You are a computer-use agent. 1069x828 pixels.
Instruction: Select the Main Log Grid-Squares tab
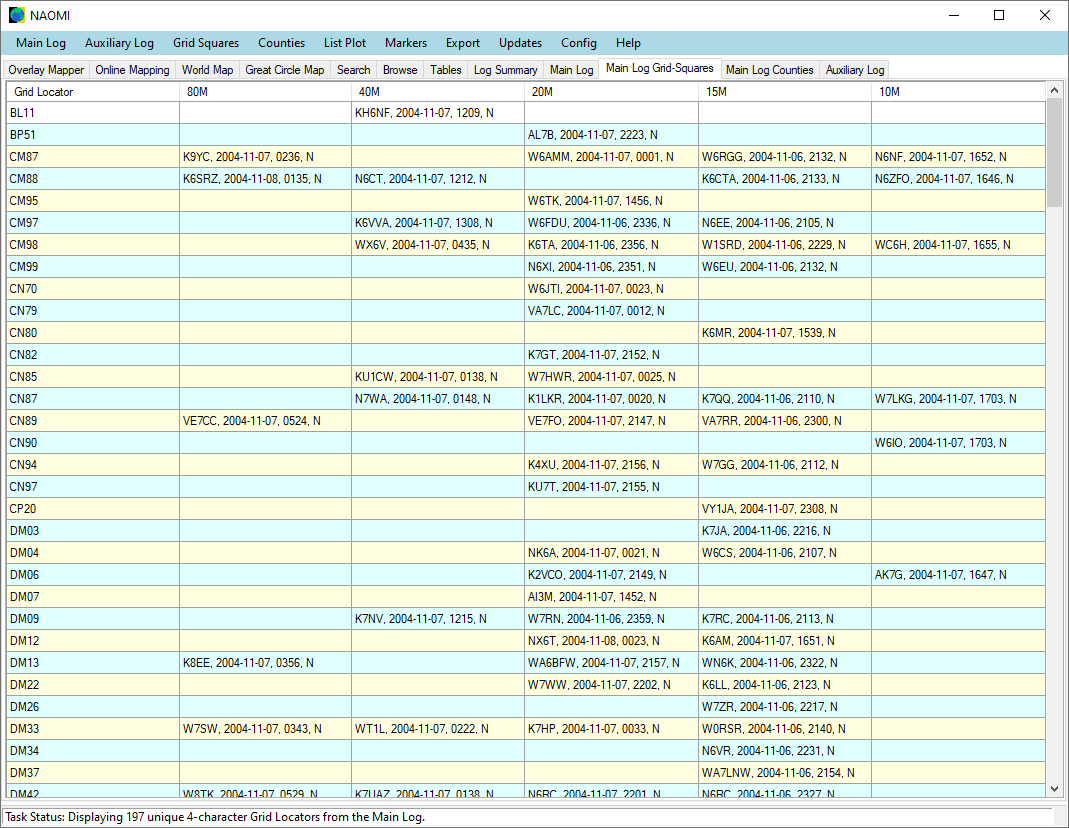pos(660,68)
